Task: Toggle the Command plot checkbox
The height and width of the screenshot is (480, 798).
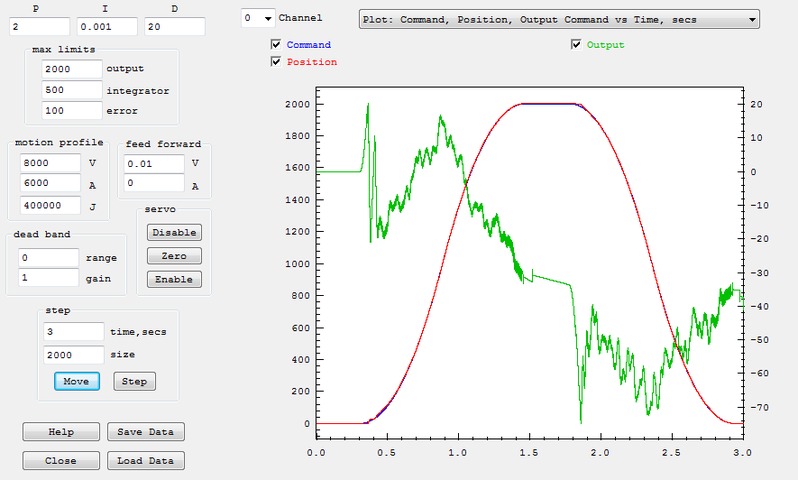Action: coord(276,45)
